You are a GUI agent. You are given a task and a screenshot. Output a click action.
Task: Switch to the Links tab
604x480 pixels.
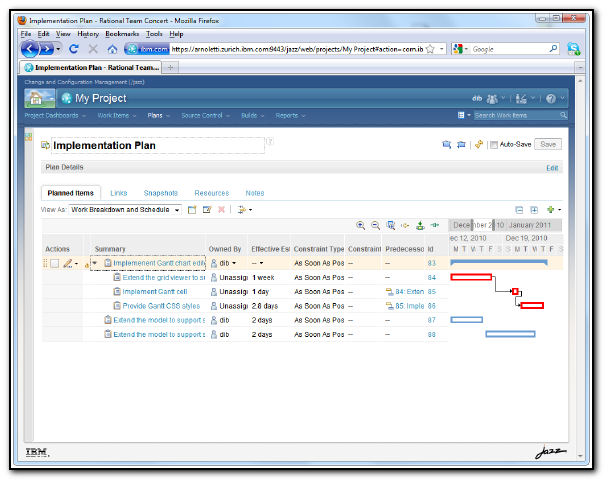click(119, 193)
